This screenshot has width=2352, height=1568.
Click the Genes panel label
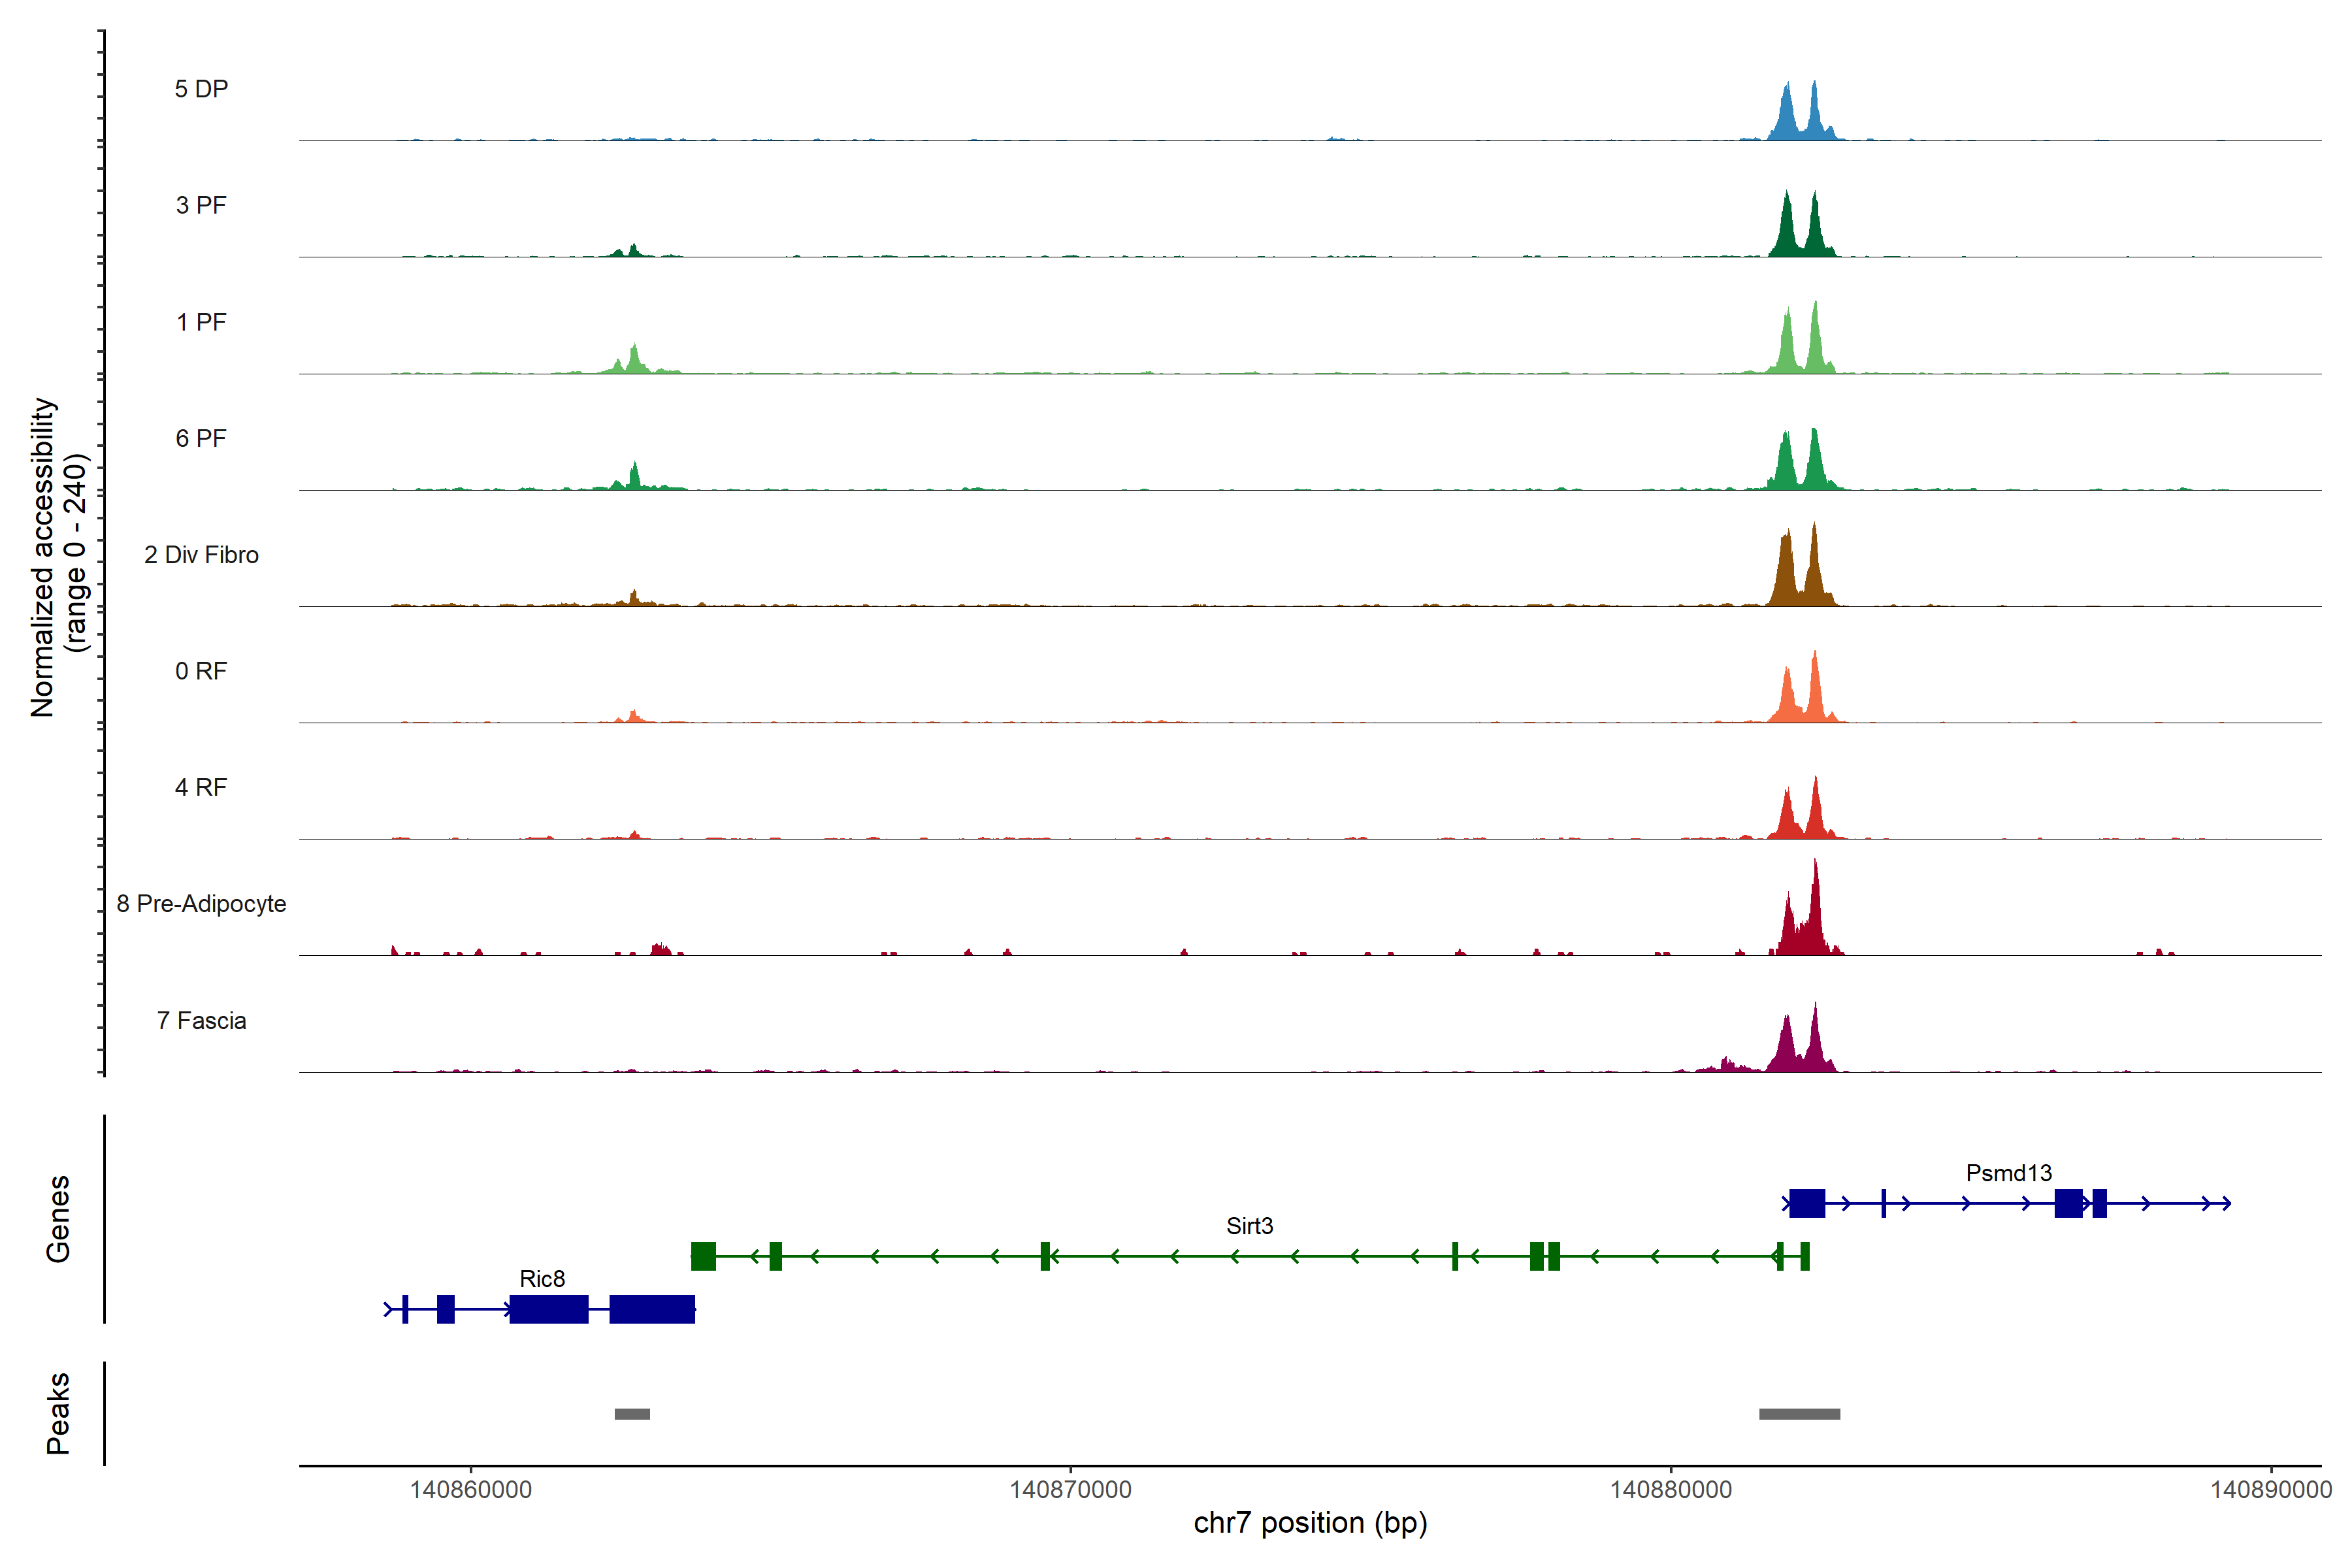pos(58,1219)
